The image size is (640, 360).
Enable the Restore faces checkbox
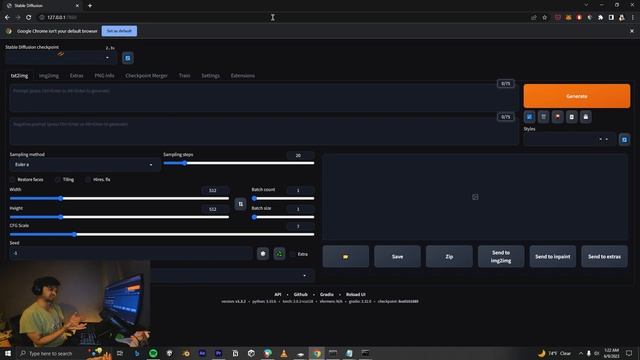(12, 180)
